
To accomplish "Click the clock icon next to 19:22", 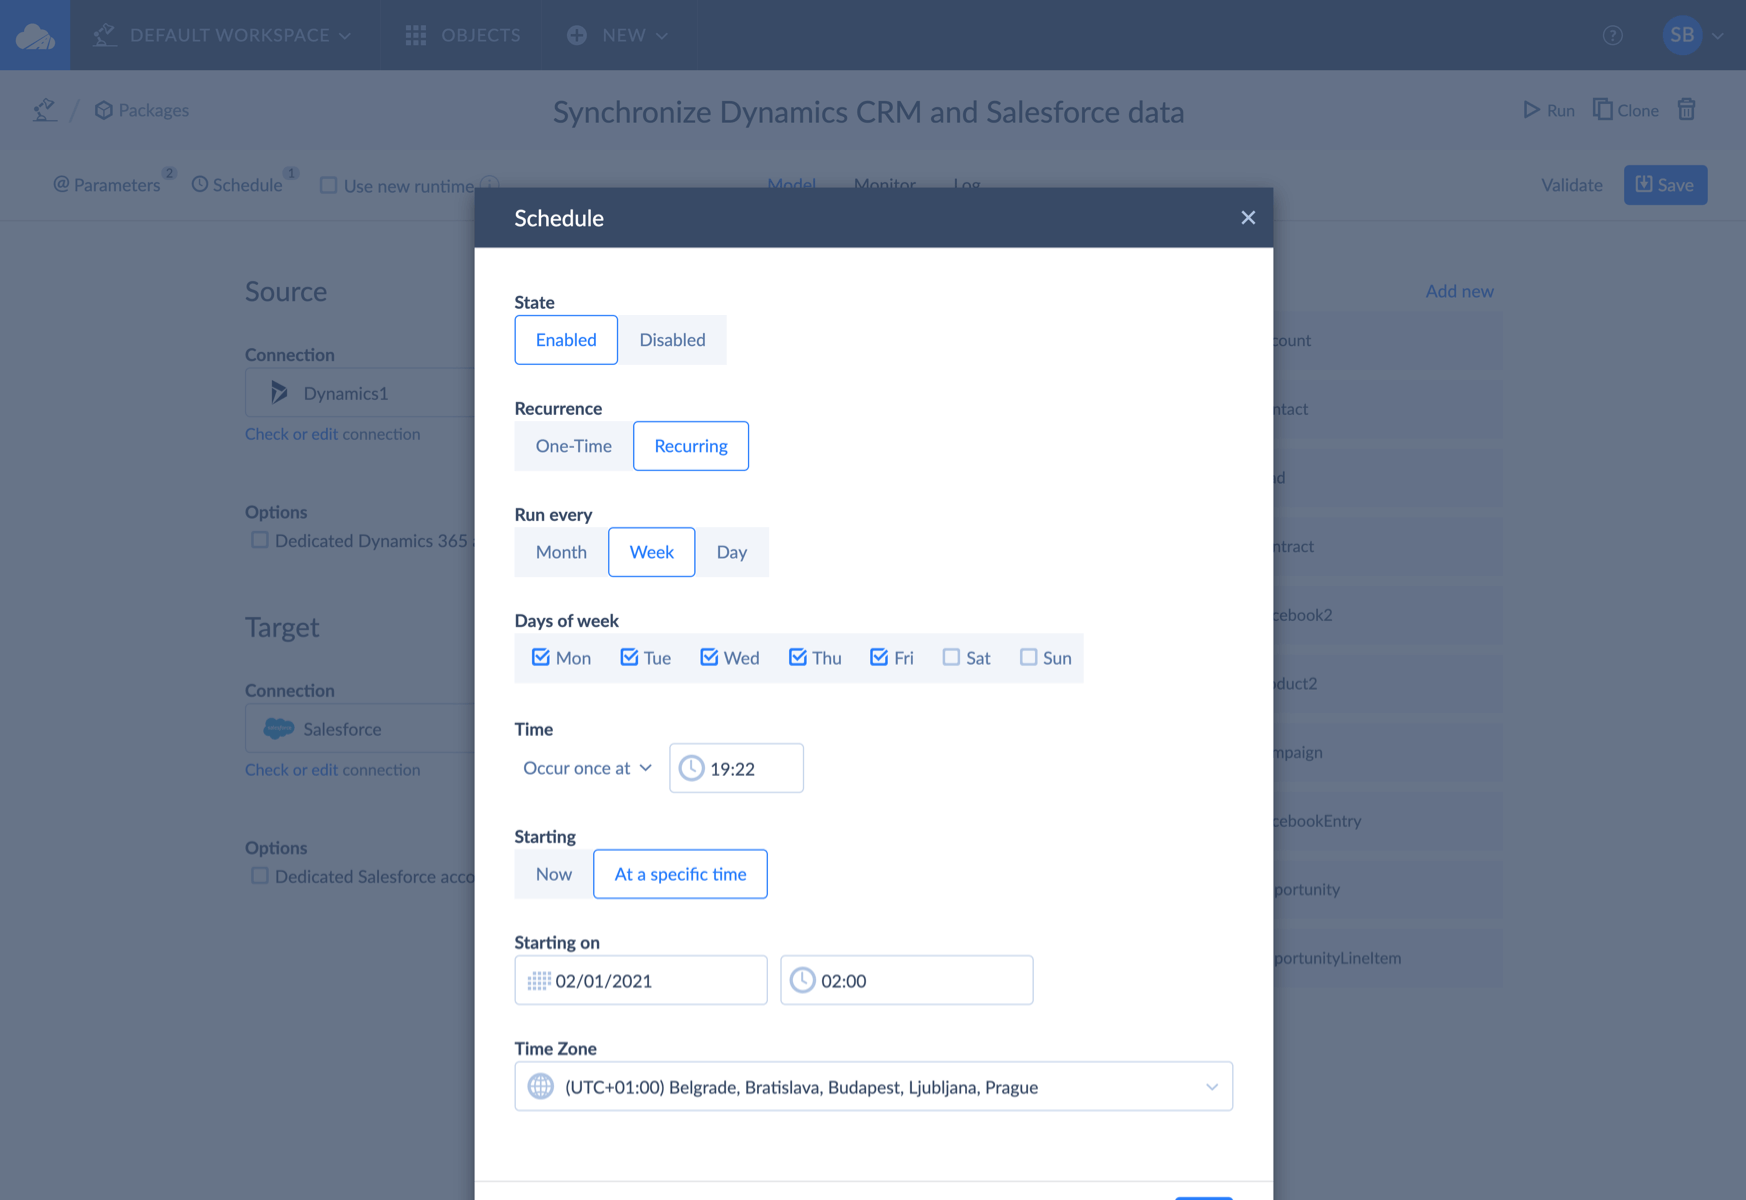I will coord(690,768).
